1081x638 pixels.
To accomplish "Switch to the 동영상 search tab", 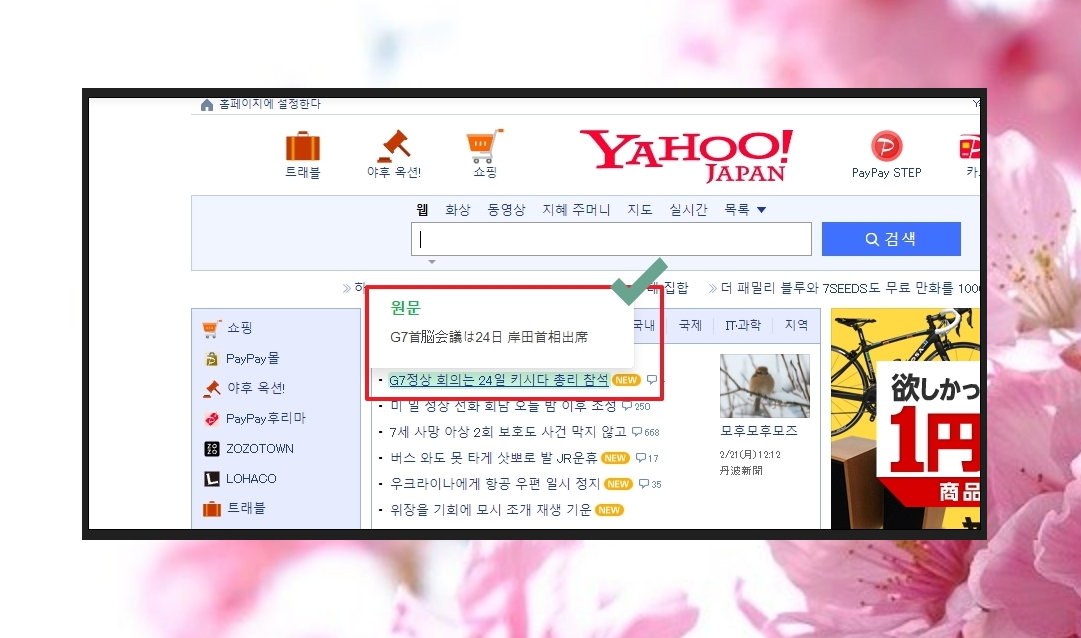I will pyautogui.click(x=506, y=210).
